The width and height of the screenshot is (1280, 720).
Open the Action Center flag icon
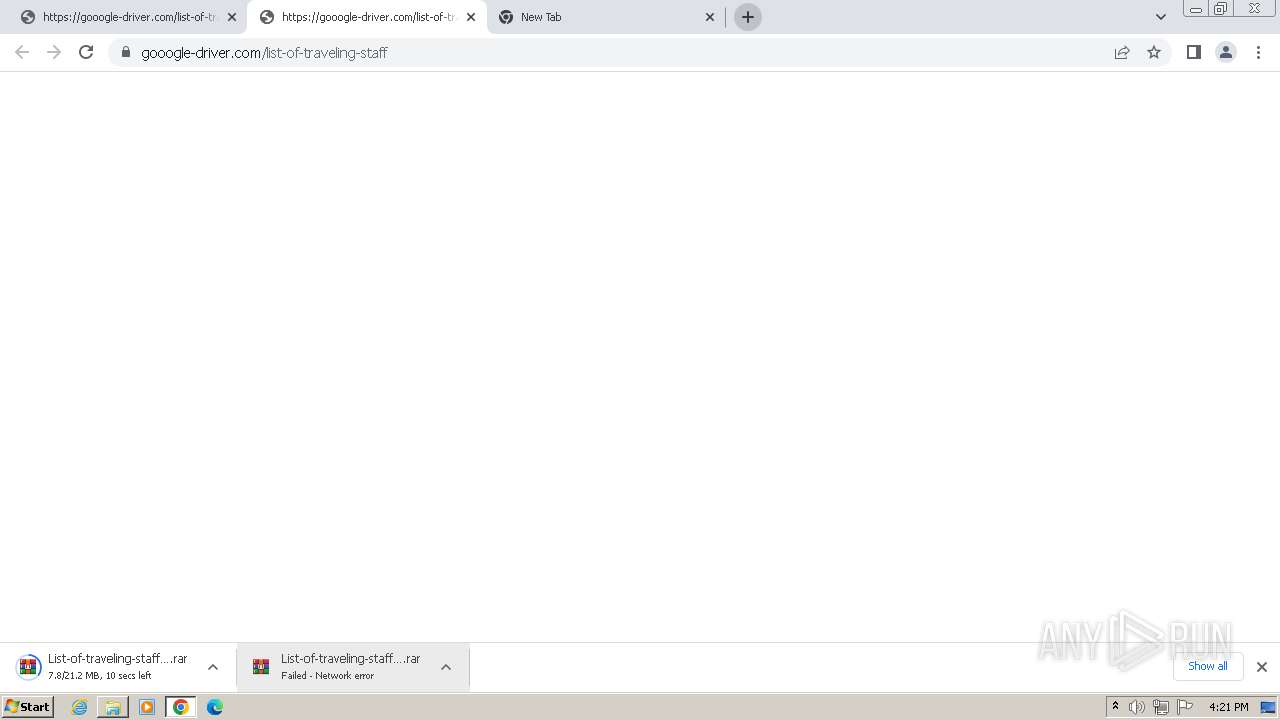coord(1185,707)
